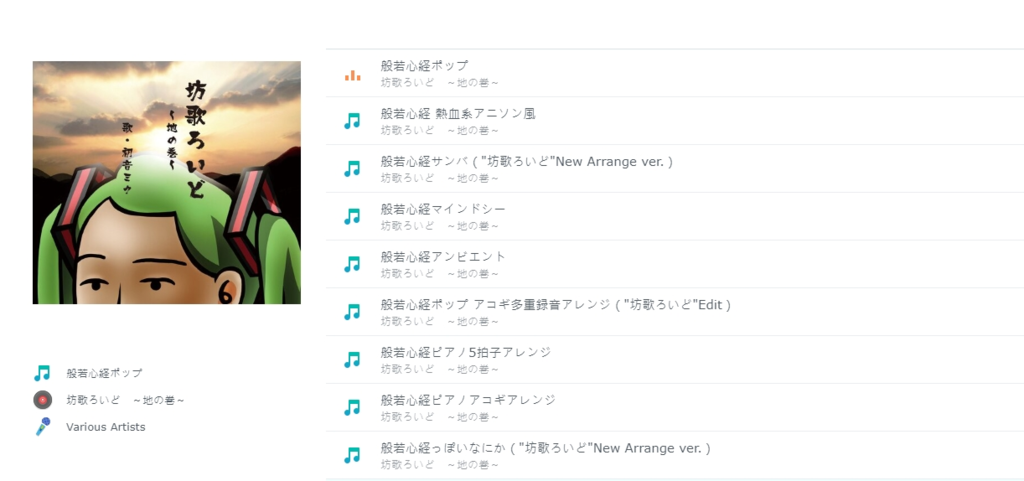Click music note icon in track info panel
The image size is (1024, 481).
[x=42, y=373]
